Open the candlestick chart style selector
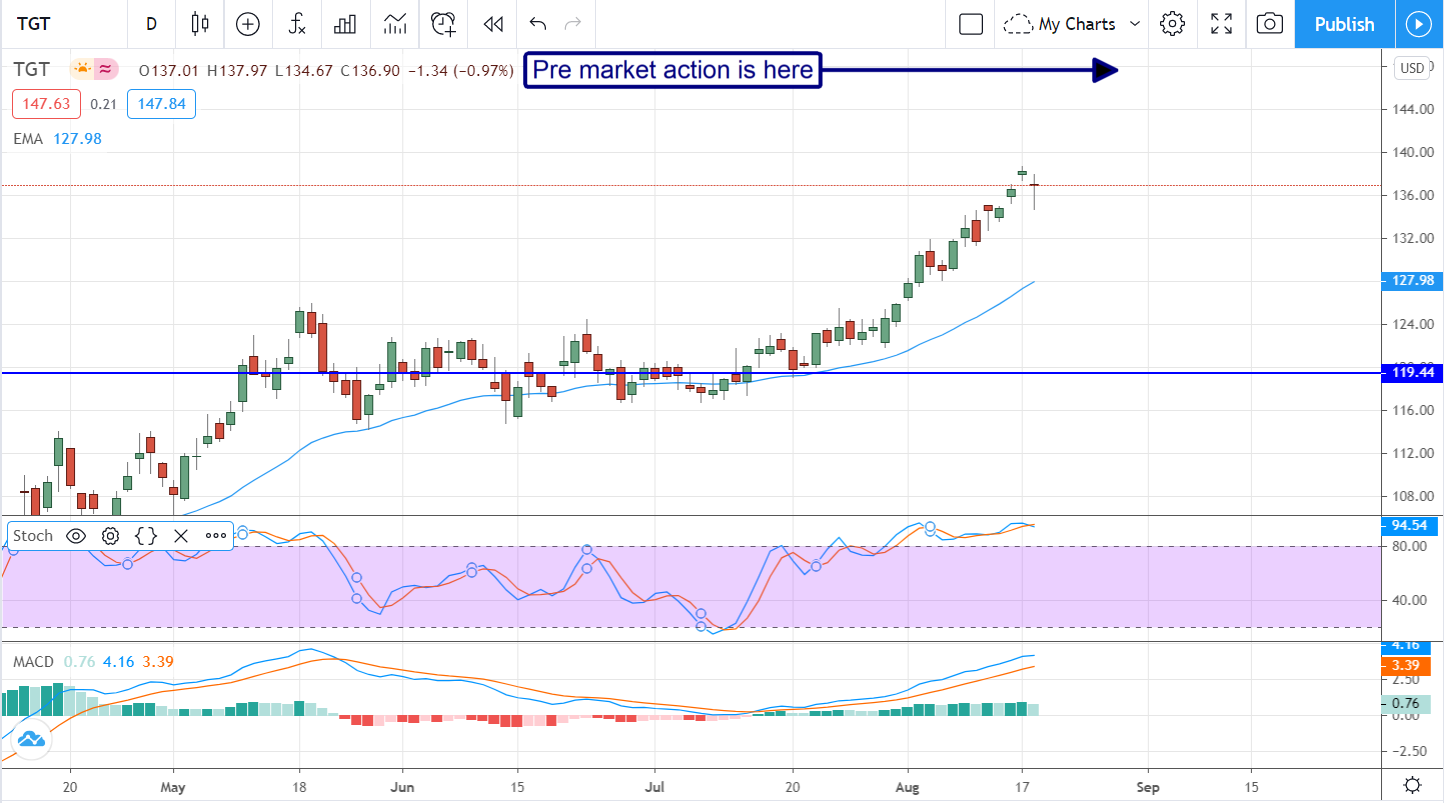 tap(199, 24)
